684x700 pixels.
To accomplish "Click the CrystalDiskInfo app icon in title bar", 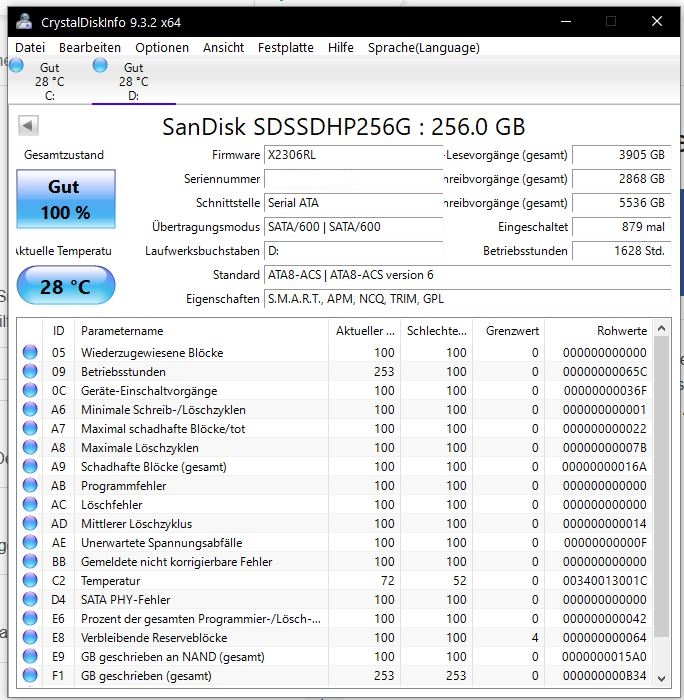I will click(x=24, y=21).
